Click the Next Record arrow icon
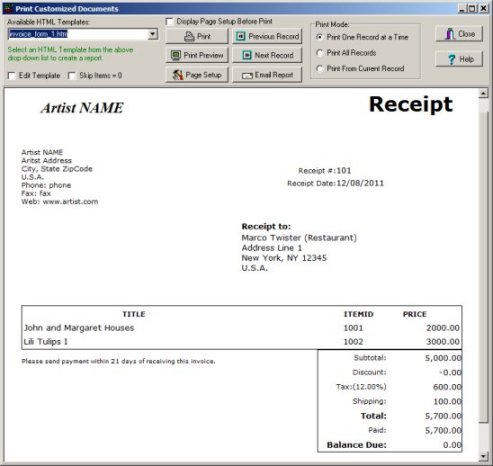 pos(247,55)
